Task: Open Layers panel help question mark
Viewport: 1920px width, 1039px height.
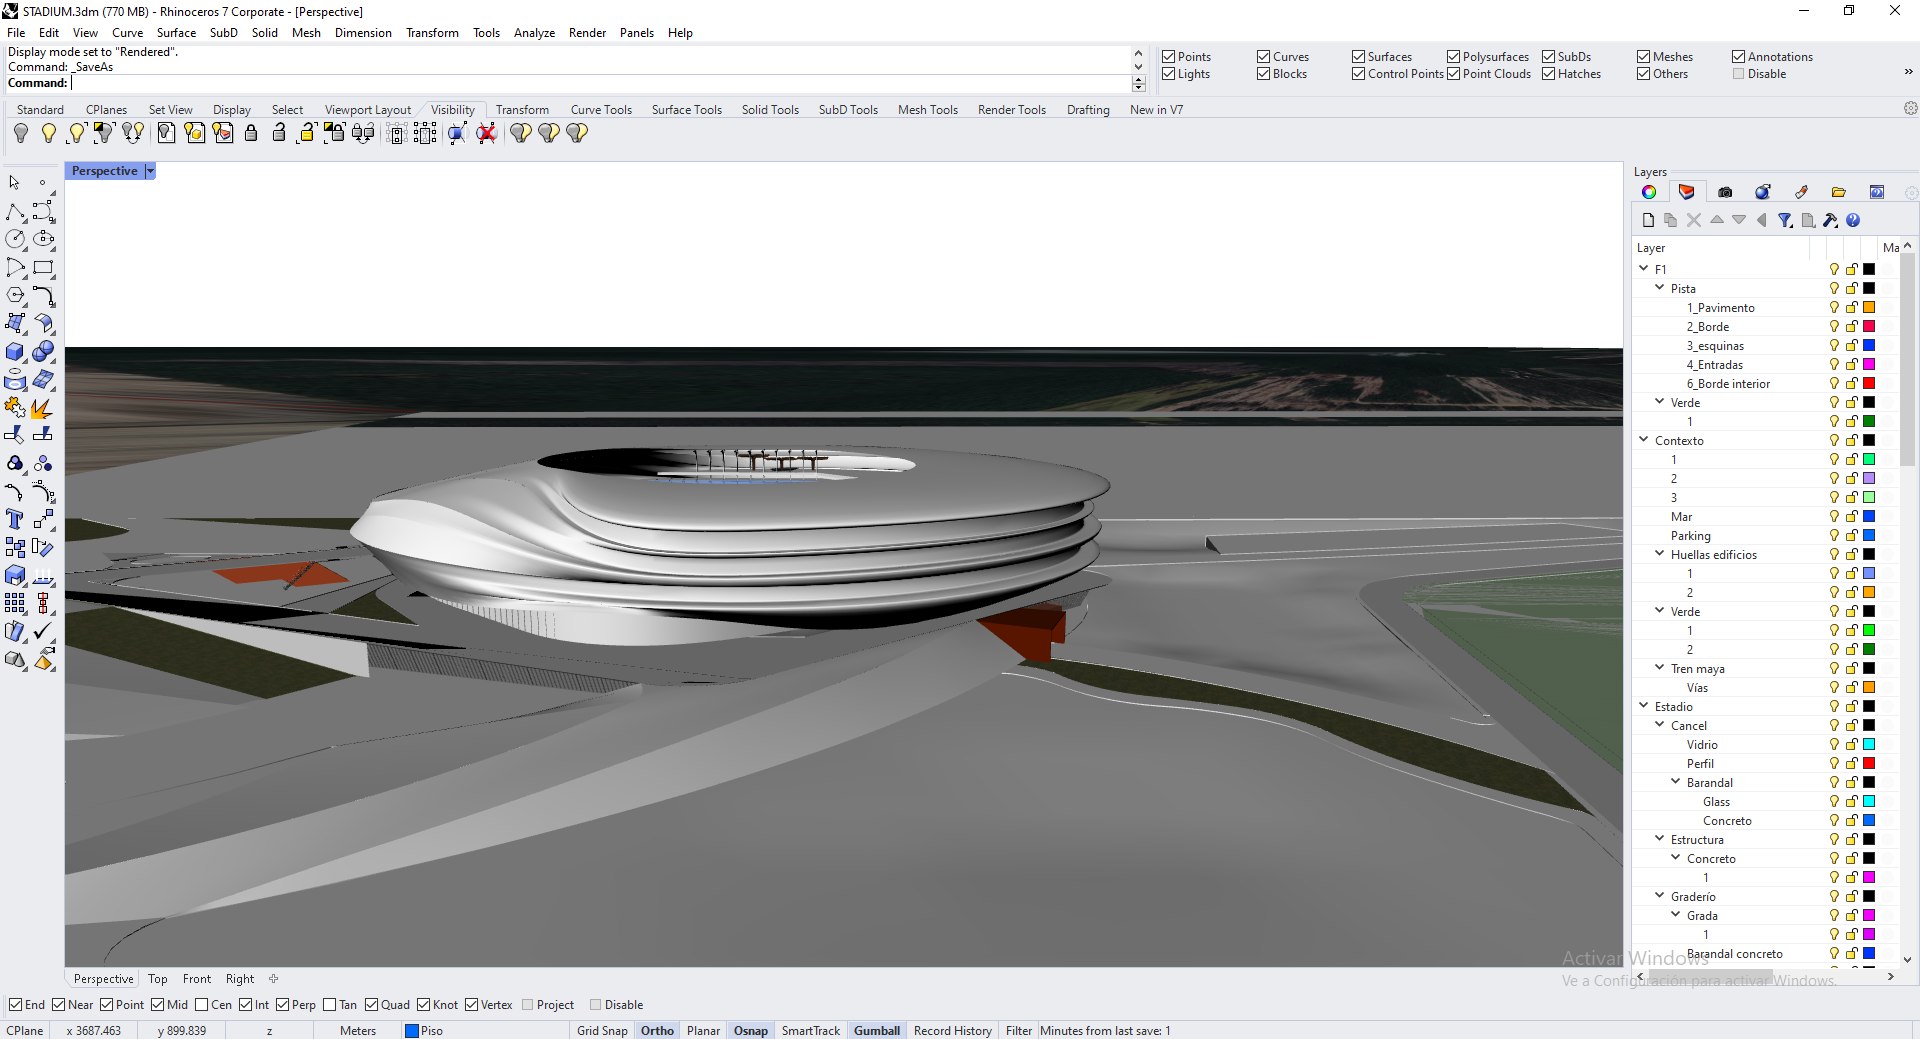Action: click(1853, 220)
